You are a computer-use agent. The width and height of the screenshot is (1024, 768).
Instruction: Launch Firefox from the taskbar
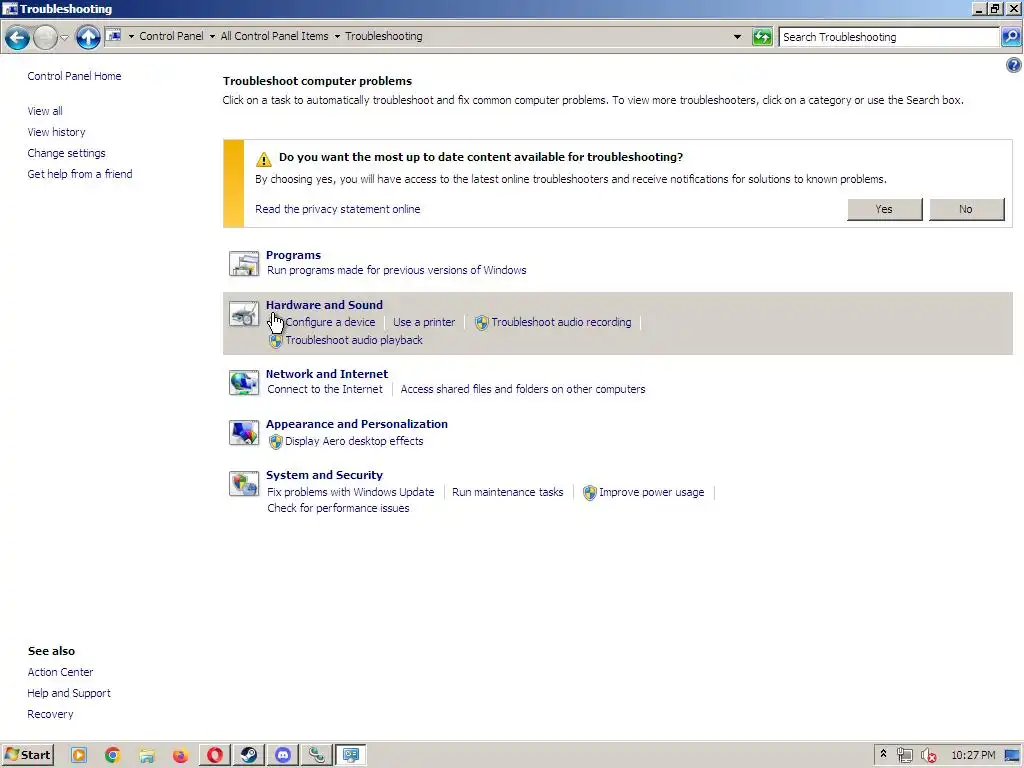(x=180, y=756)
